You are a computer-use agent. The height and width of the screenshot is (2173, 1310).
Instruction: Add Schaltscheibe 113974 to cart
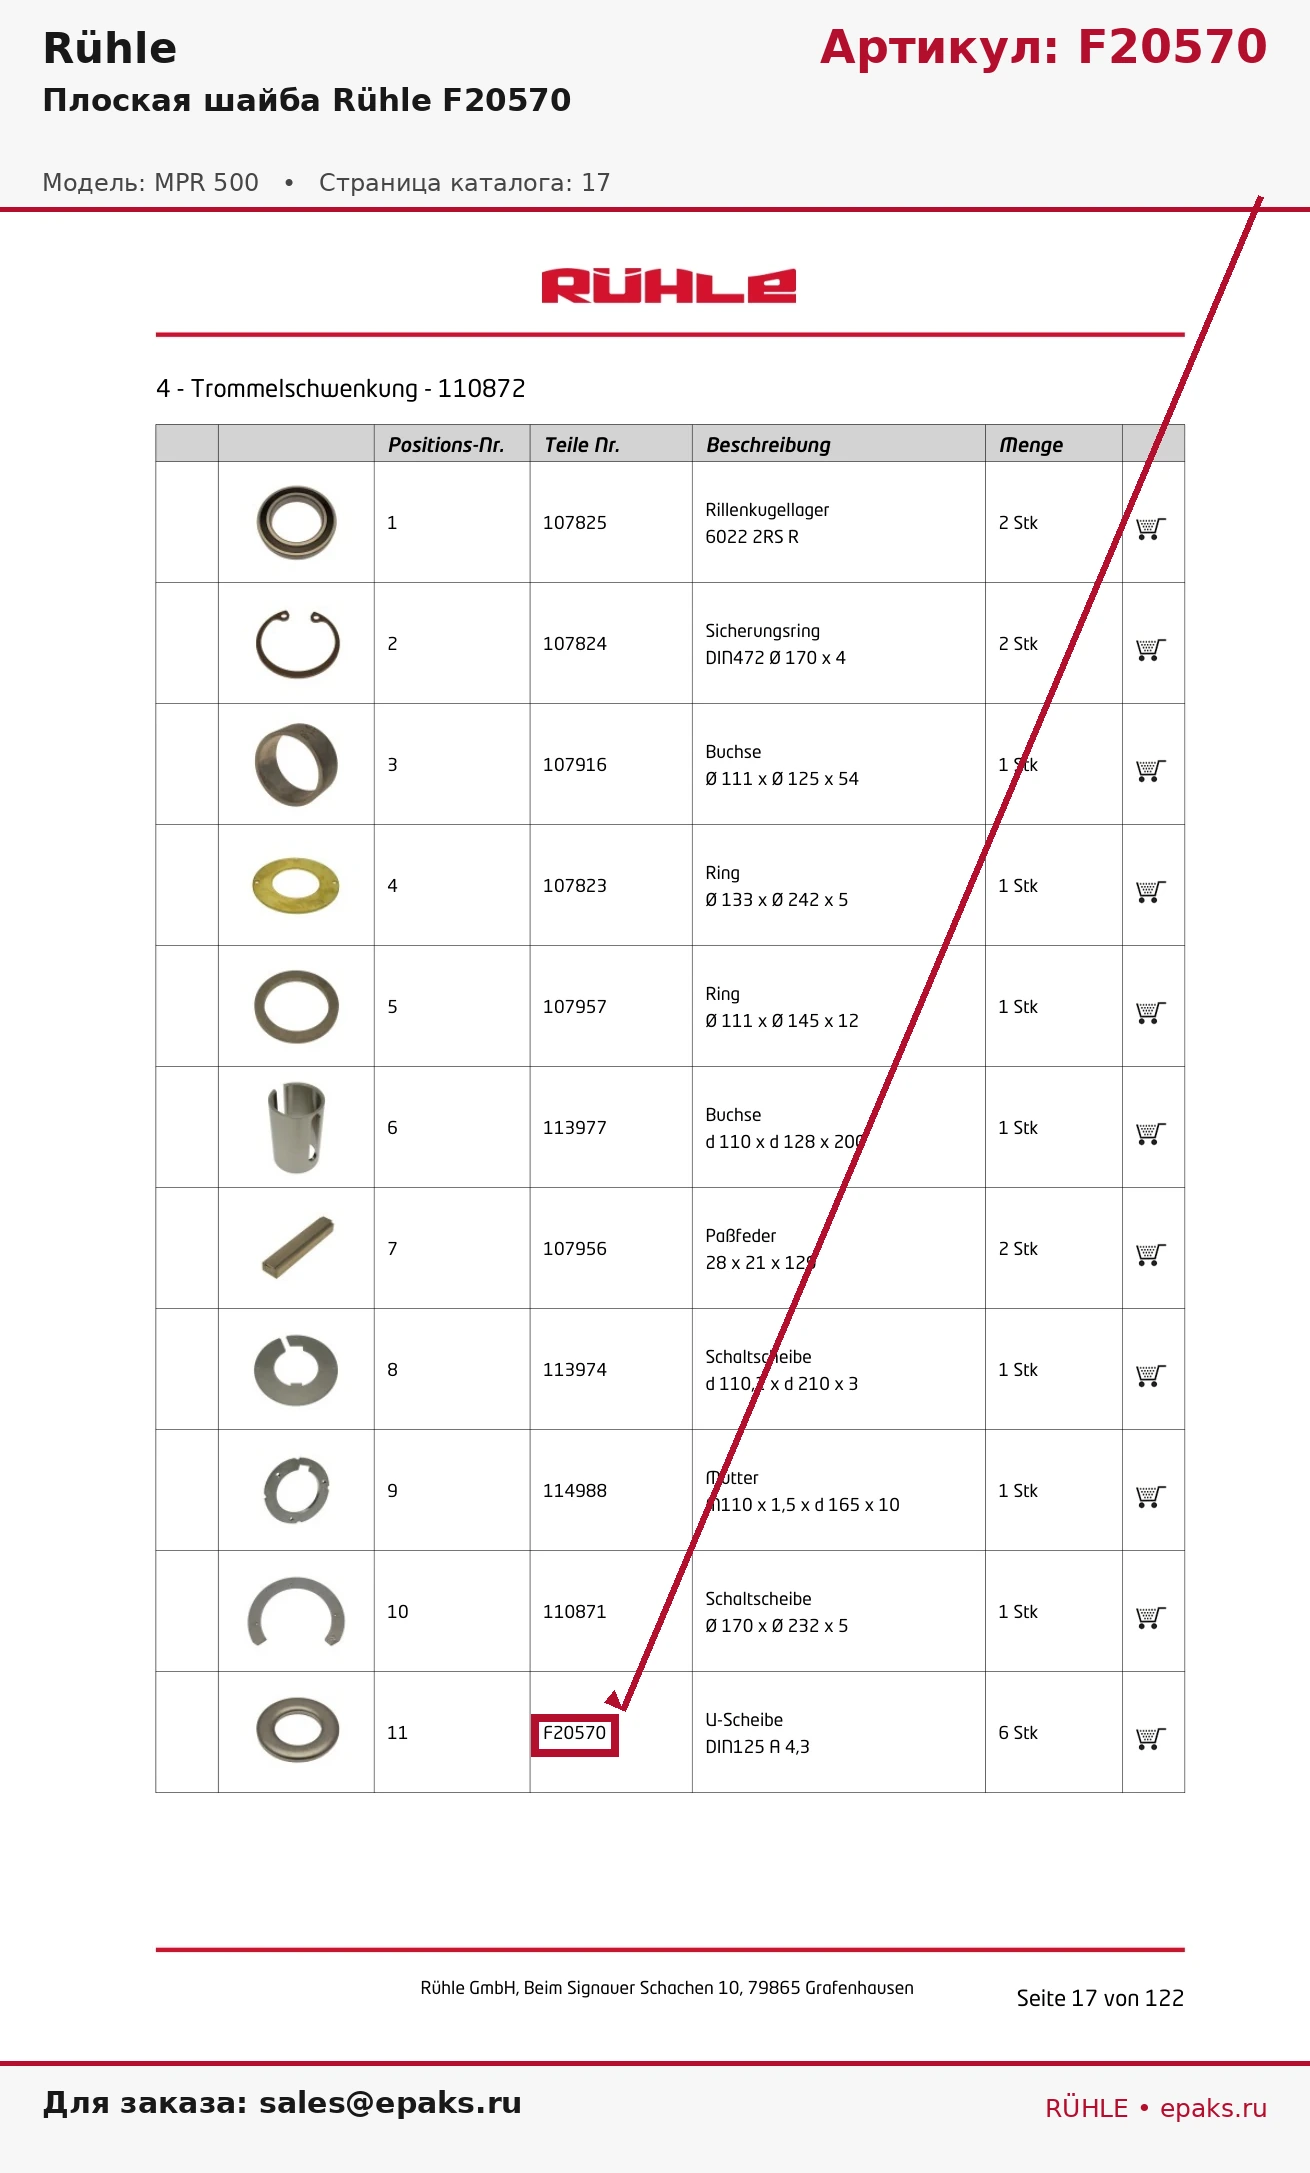point(1151,1375)
